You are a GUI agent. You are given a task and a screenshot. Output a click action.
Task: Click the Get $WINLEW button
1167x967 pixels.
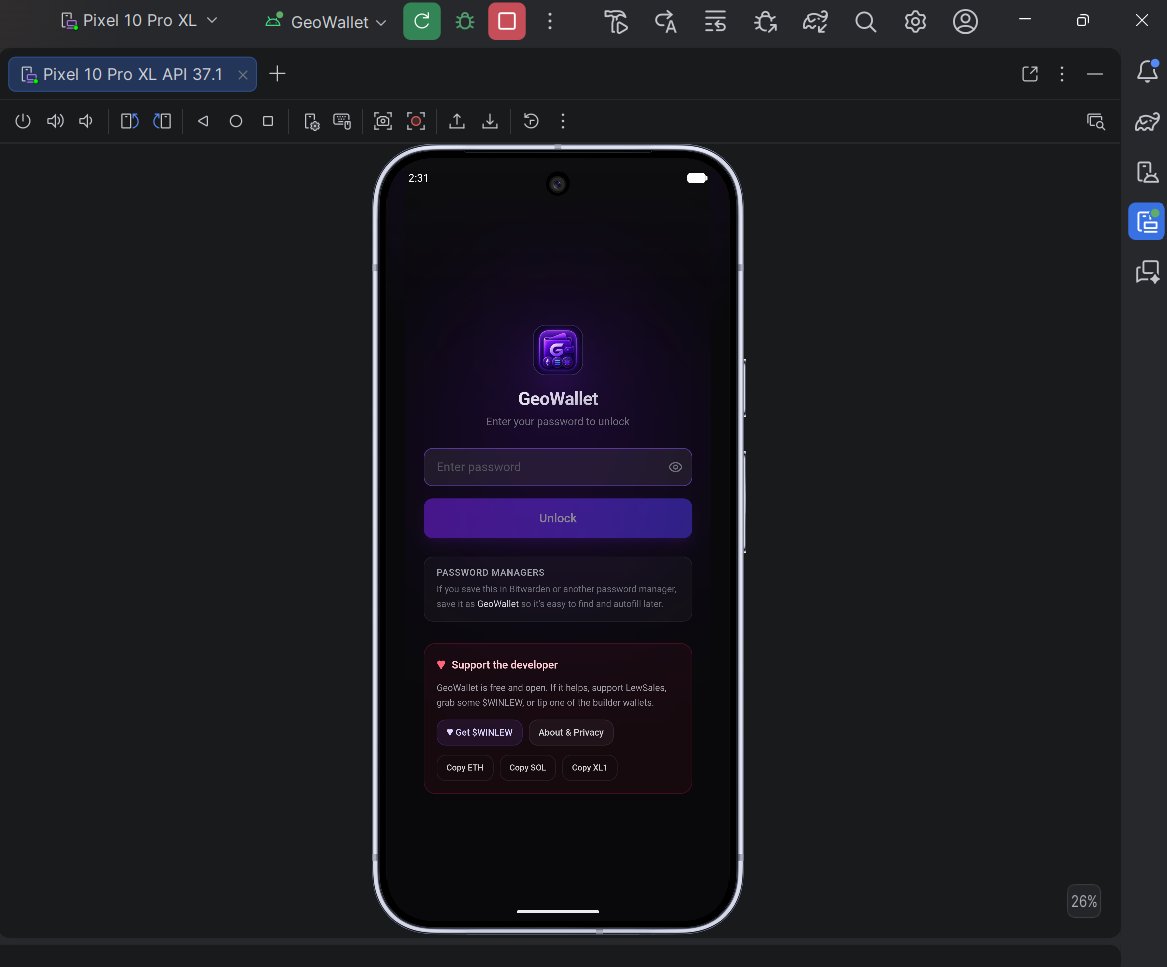pos(479,733)
